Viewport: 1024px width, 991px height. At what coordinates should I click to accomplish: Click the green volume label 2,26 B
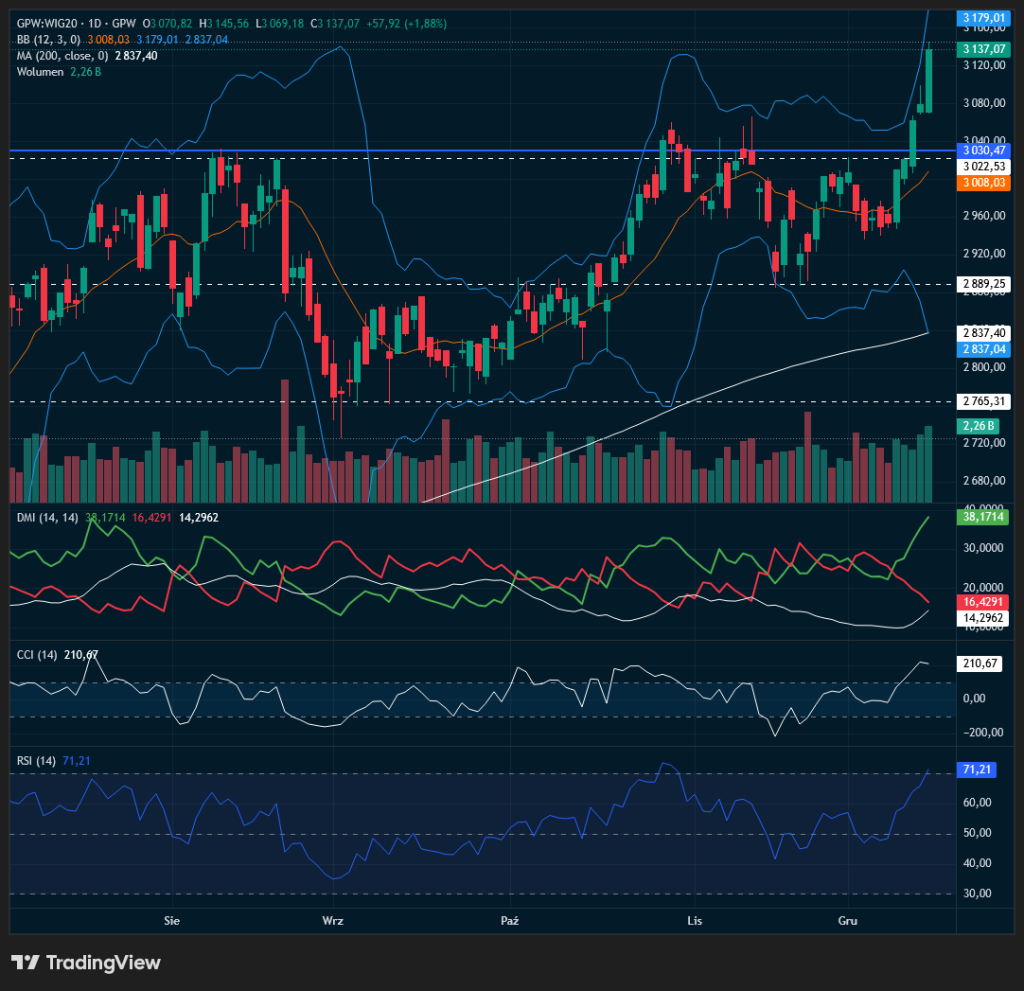point(979,426)
